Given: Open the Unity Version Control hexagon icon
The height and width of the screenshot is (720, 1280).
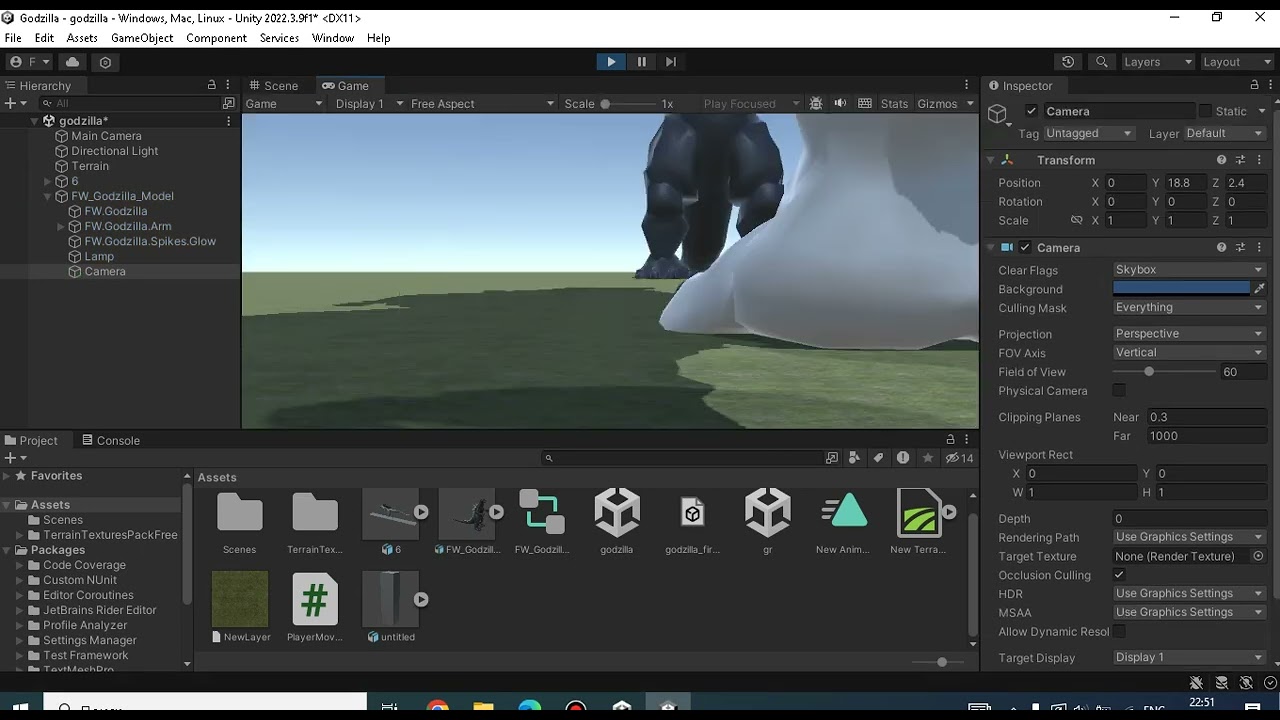Looking at the screenshot, I should point(105,62).
